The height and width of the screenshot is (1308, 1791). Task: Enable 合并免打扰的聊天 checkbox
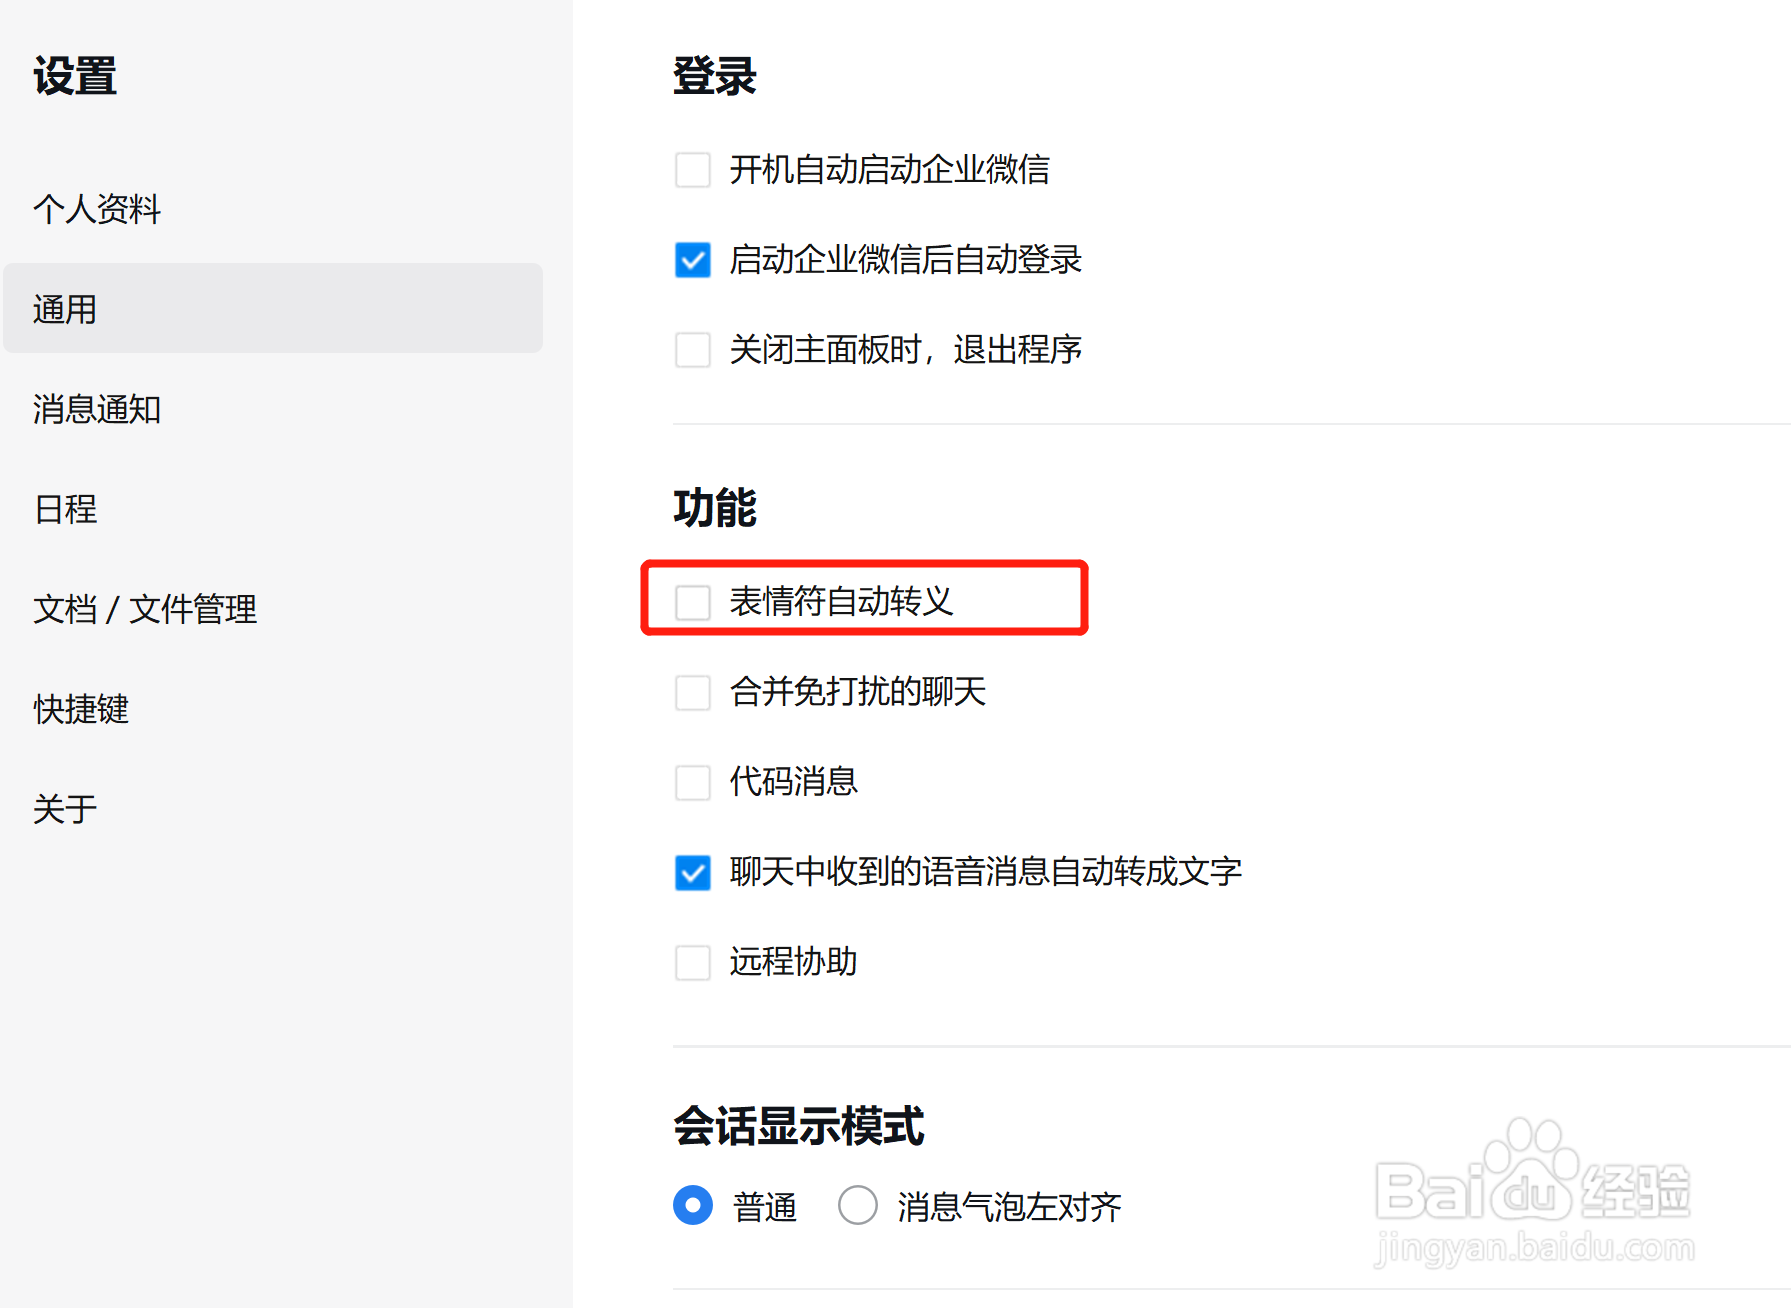[693, 692]
